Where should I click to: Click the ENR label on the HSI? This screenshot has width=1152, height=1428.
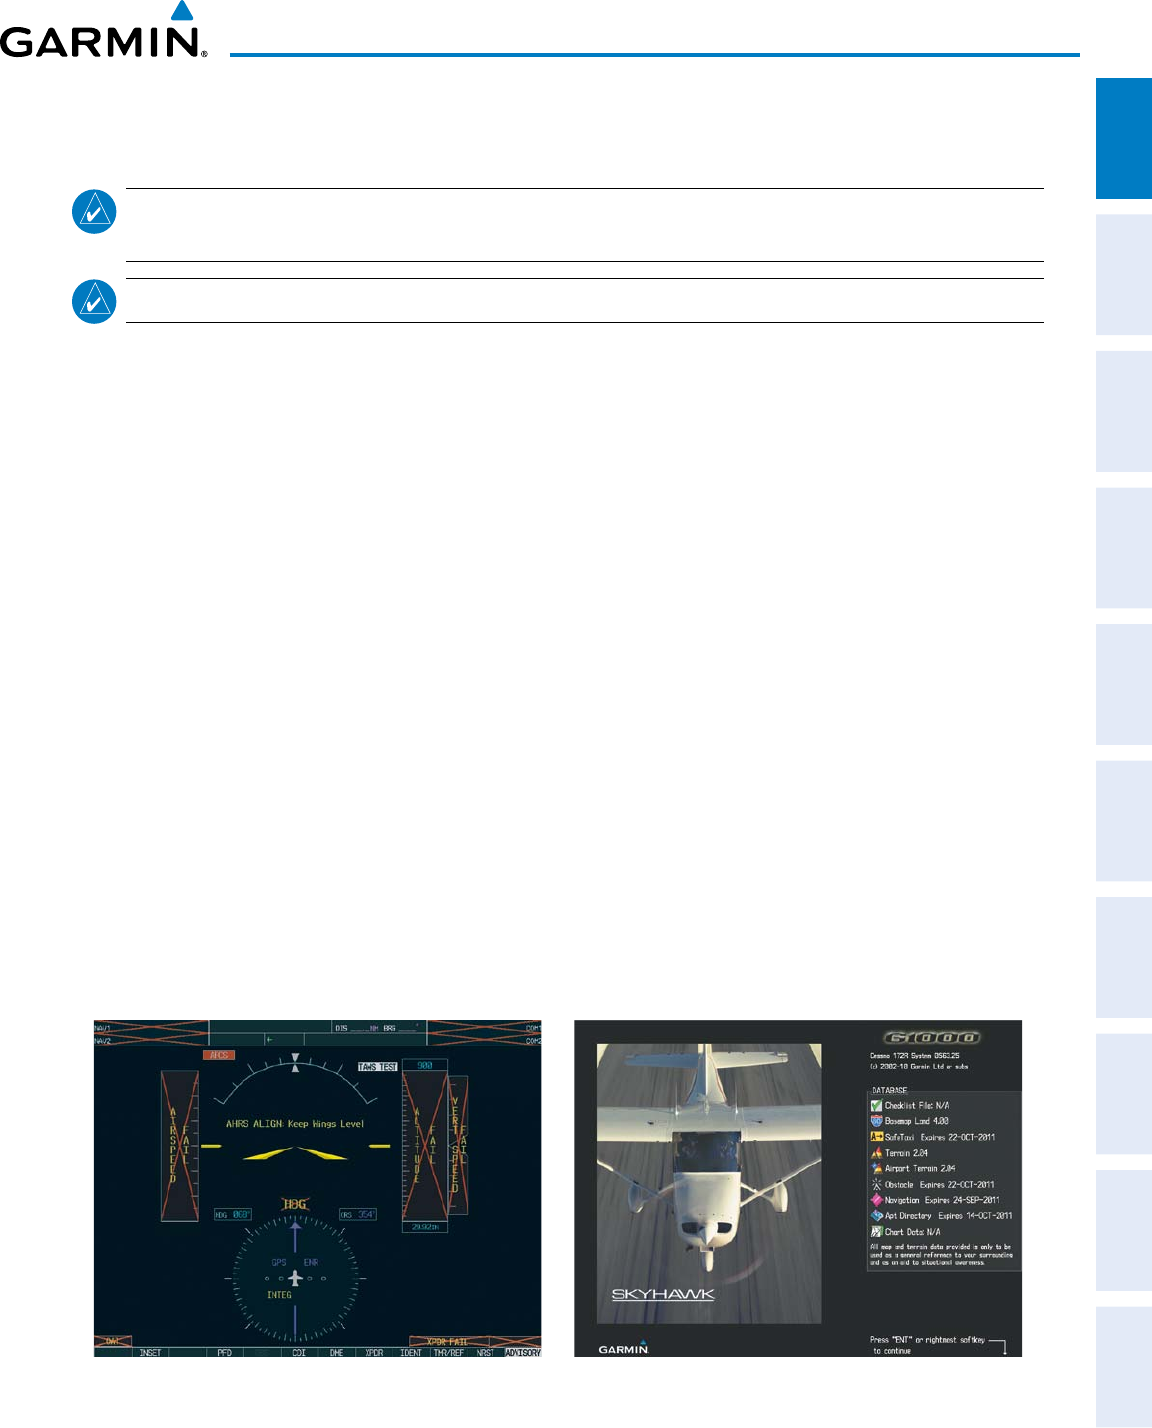(x=310, y=1262)
